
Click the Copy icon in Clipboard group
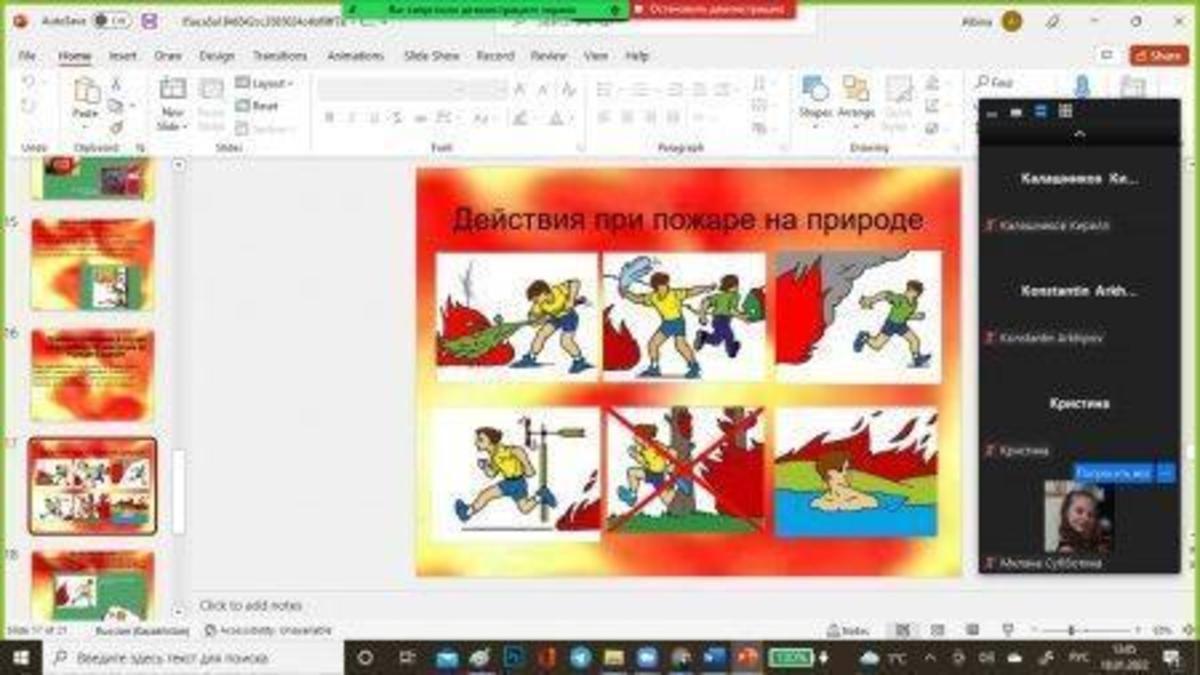click(x=116, y=106)
